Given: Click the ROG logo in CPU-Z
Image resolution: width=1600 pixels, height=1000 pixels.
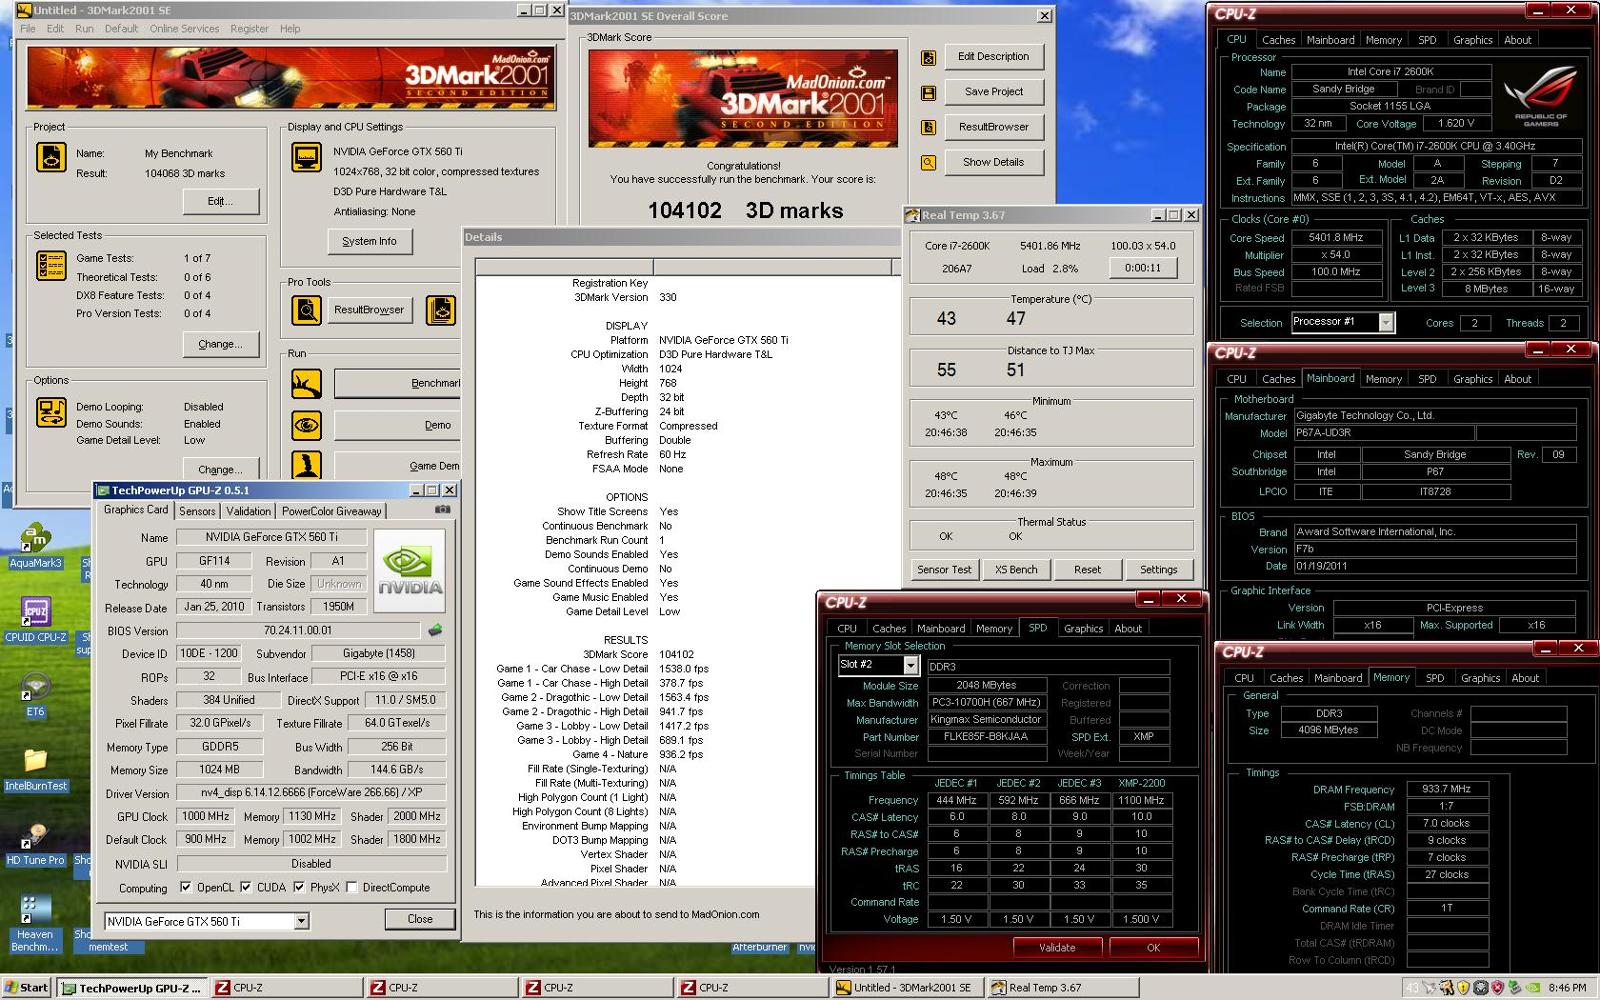Looking at the screenshot, I should tap(1540, 95).
